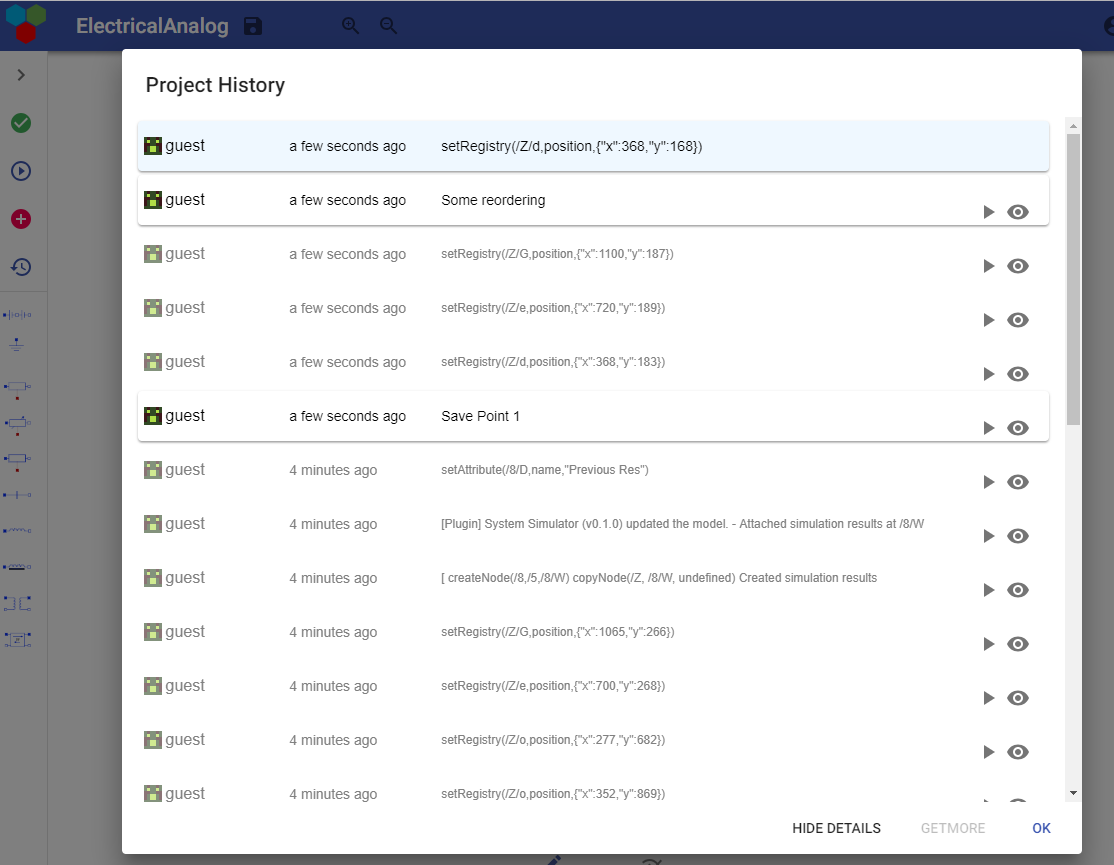Image resolution: width=1114 pixels, height=865 pixels.
Task: Eye icon for setRegistry Z/d 368,183 row
Action: [x=1018, y=374]
